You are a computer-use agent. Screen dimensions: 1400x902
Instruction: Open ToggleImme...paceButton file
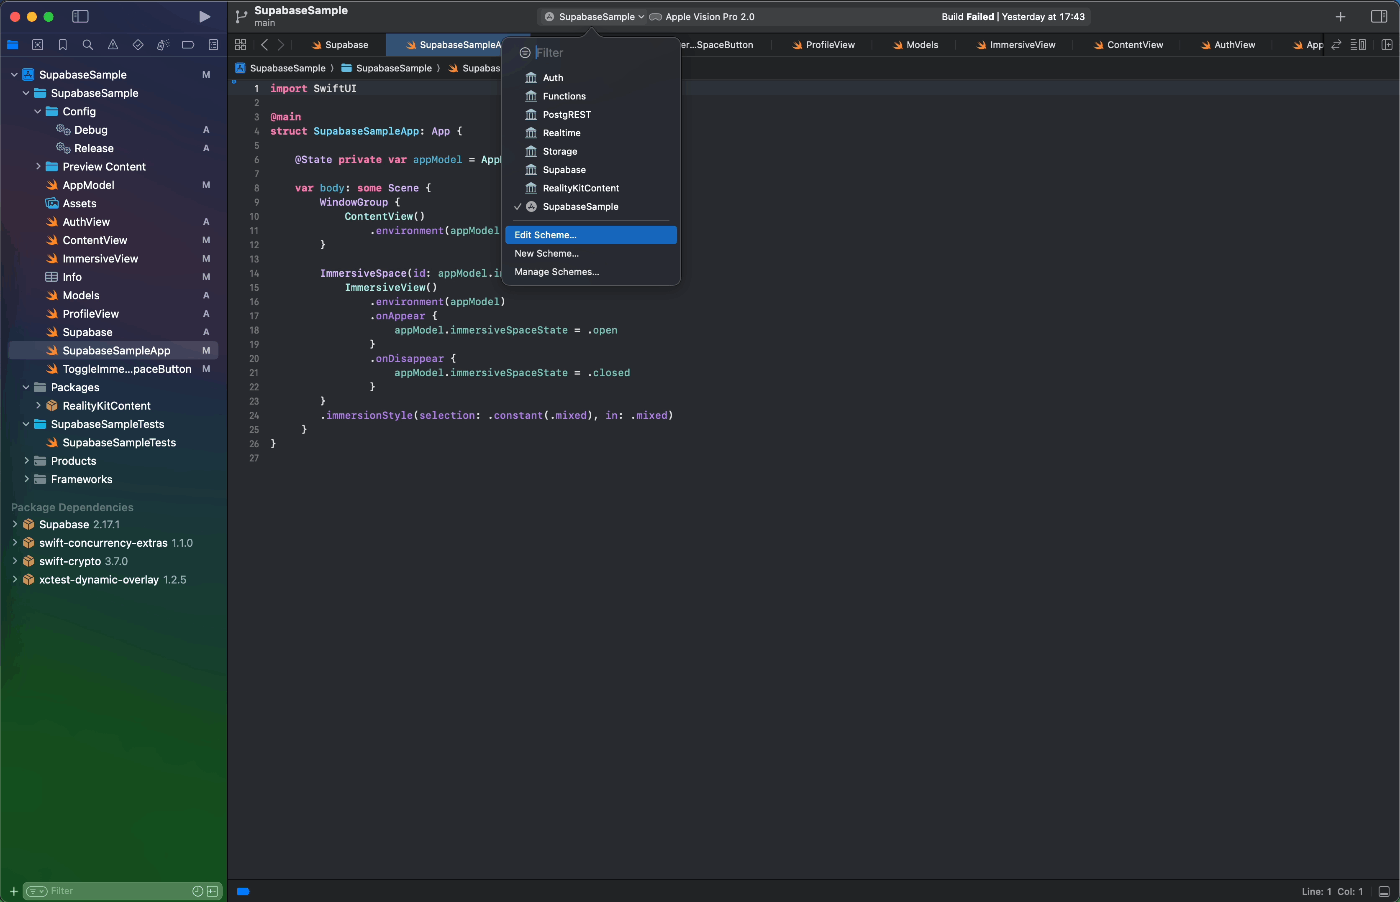pos(127,369)
